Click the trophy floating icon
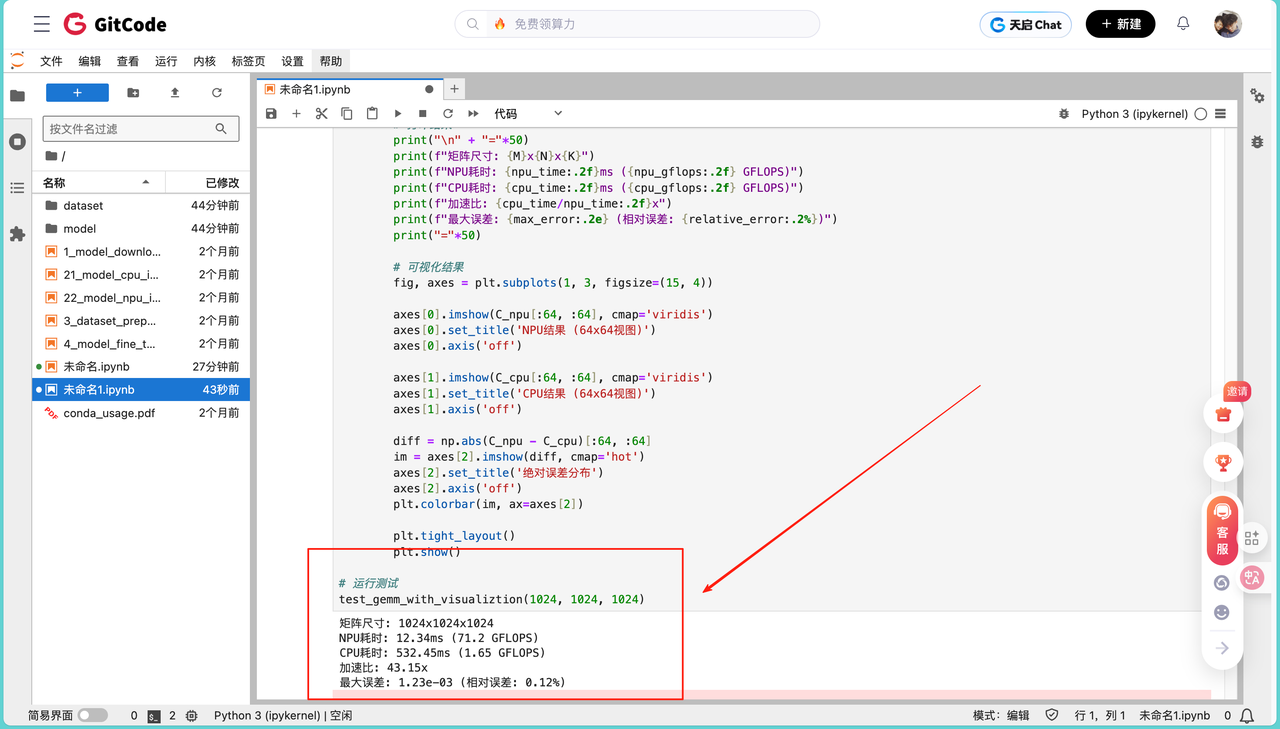This screenshot has width=1280, height=729. [x=1222, y=463]
